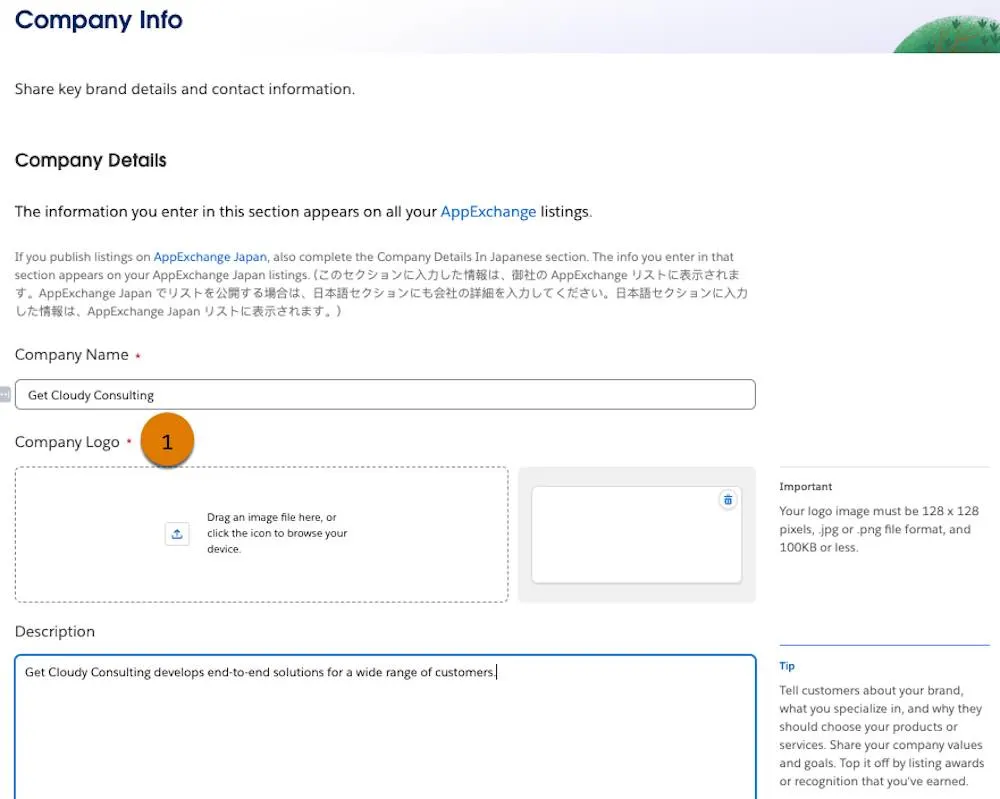Image resolution: width=1000 pixels, height=799 pixels.
Task: Click the small ellipsis icon beside the Company Name field
Action: pos(4,395)
